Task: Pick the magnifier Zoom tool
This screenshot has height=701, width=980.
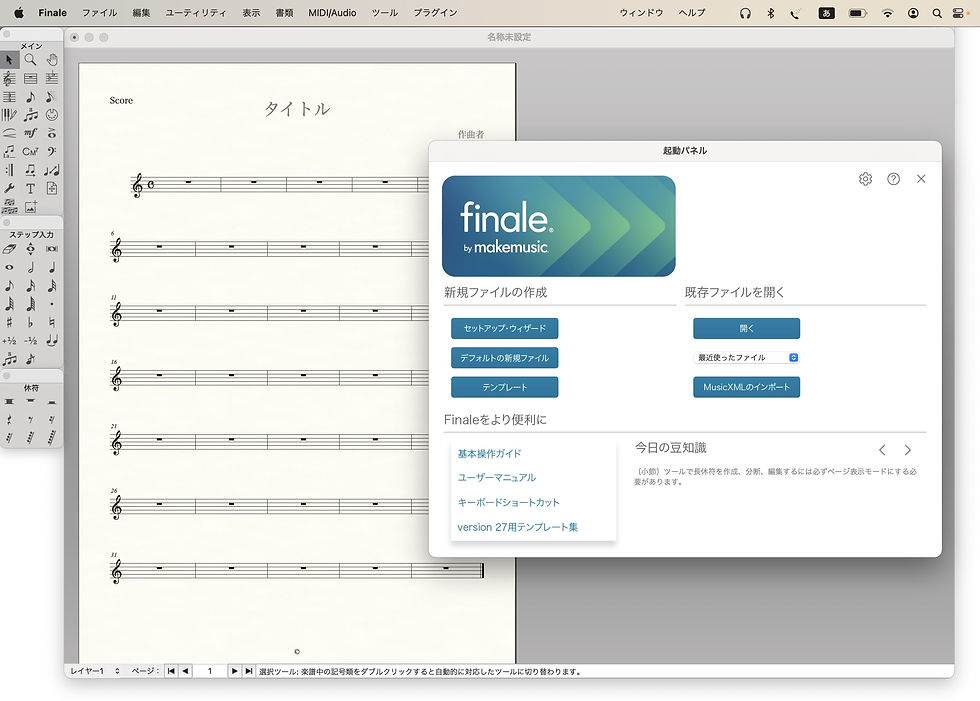Action: (31, 60)
